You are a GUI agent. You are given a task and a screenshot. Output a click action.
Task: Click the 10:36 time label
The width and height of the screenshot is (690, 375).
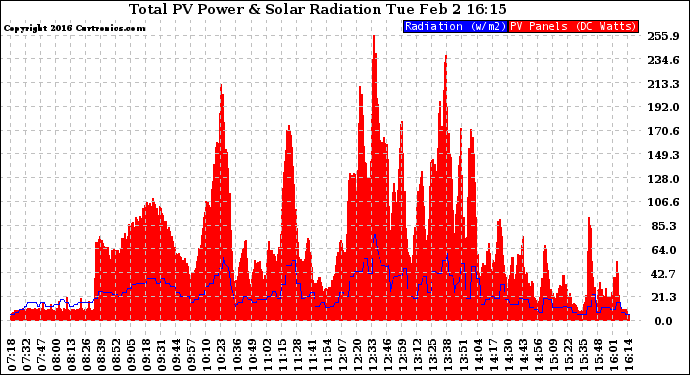pyautogui.click(x=237, y=355)
